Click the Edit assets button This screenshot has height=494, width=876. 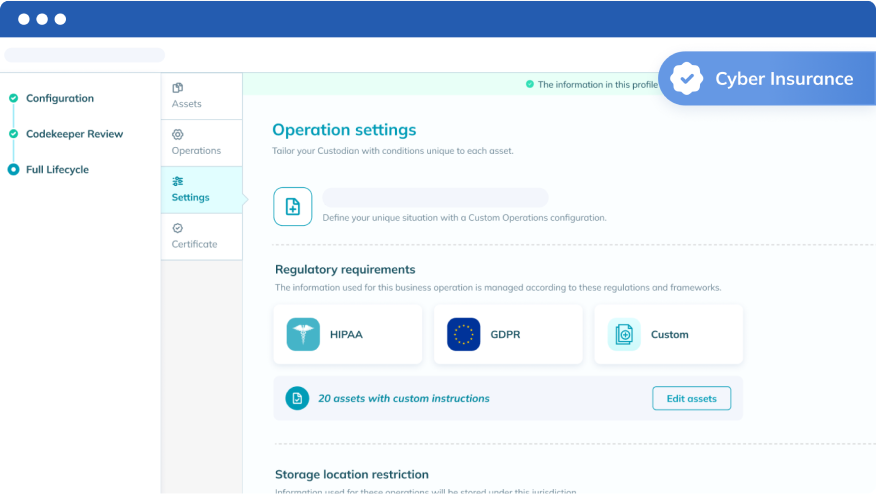pyautogui.click(x=692, y=398)
